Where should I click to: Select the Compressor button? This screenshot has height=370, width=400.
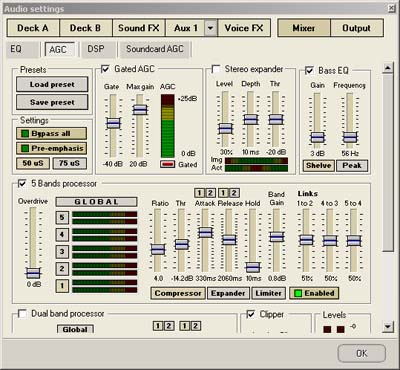[178, 293]
